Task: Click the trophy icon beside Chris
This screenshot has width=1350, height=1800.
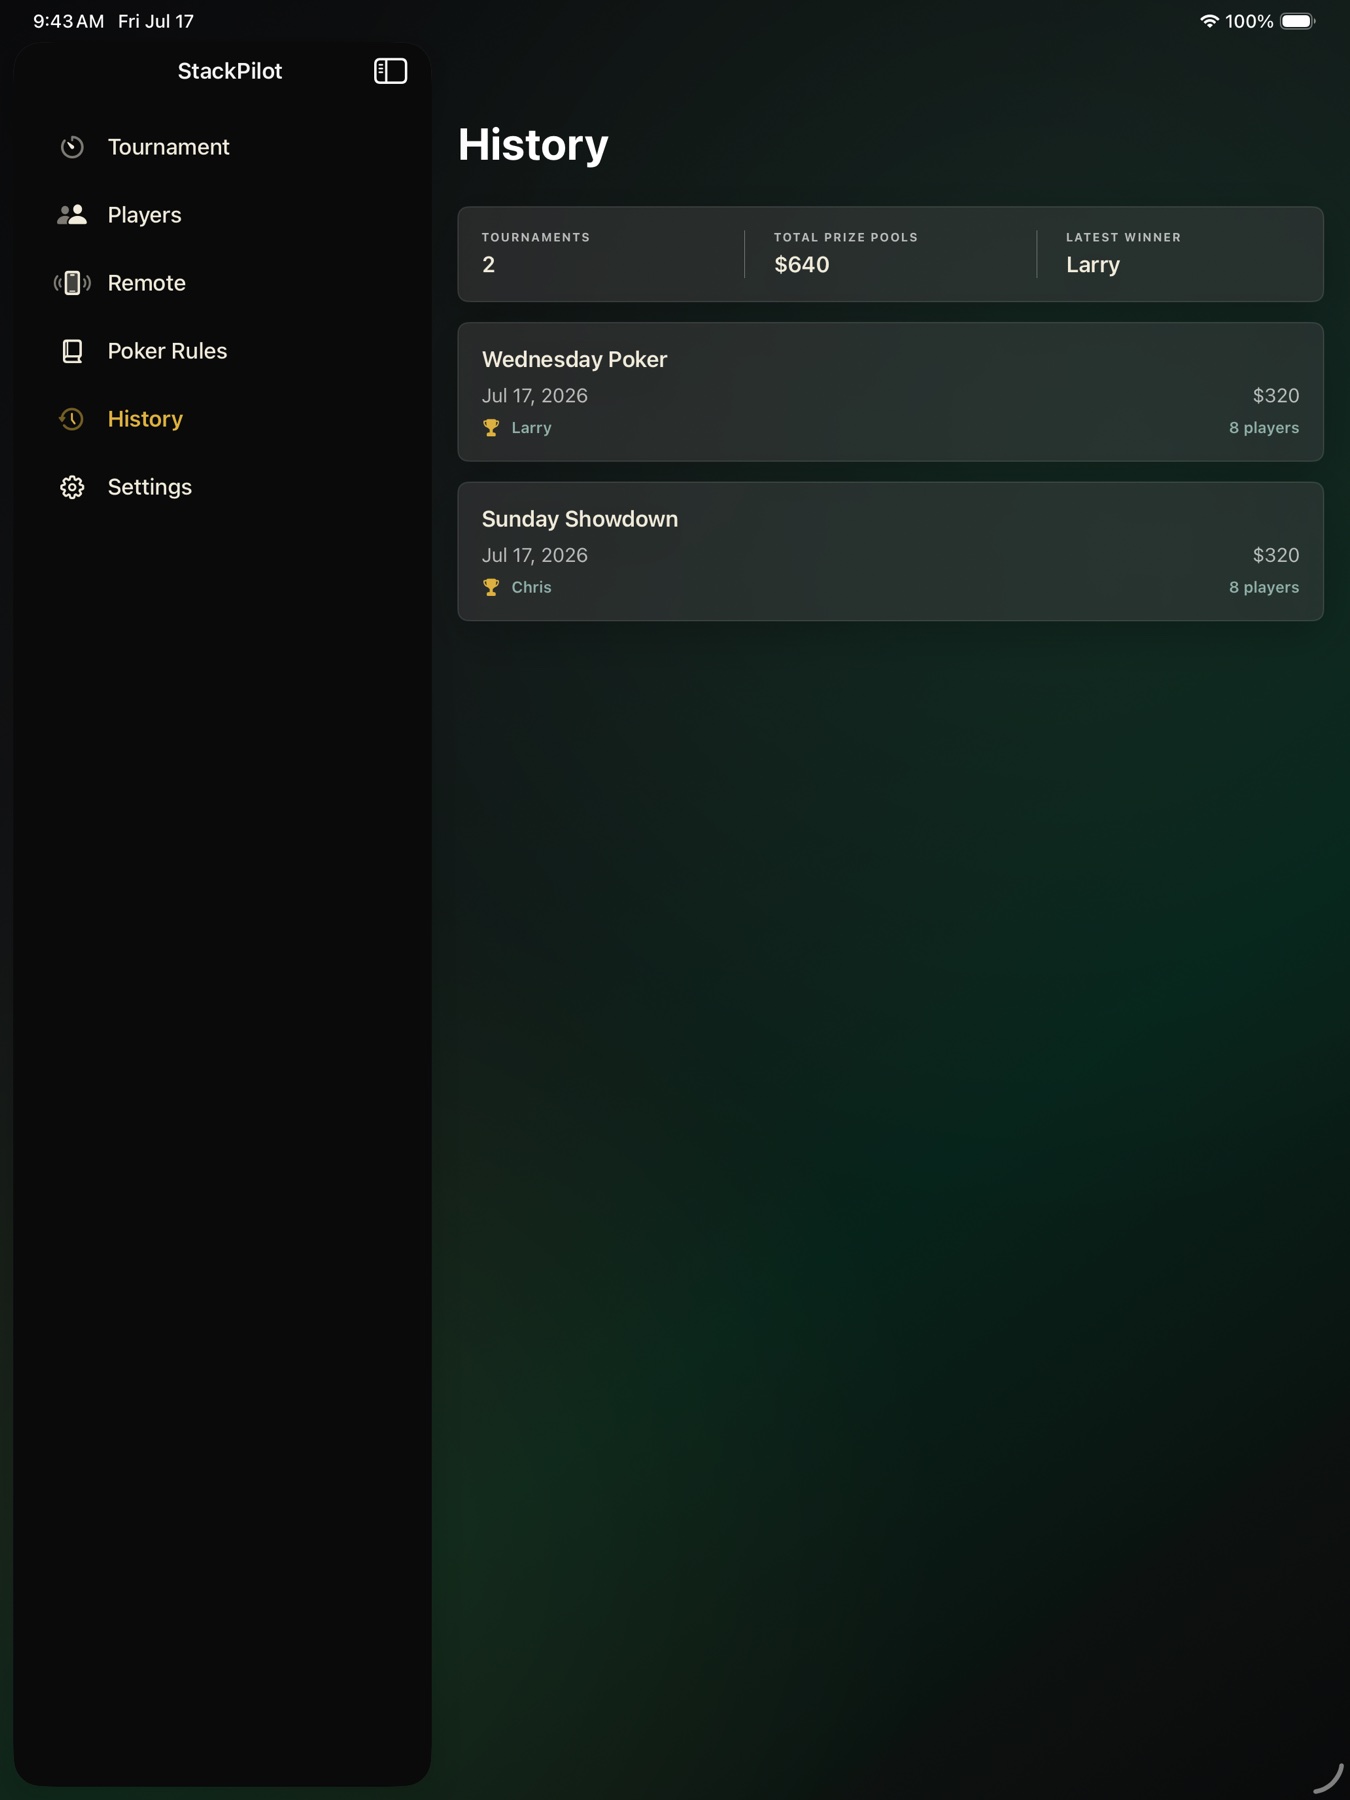Action: [491, 588]
